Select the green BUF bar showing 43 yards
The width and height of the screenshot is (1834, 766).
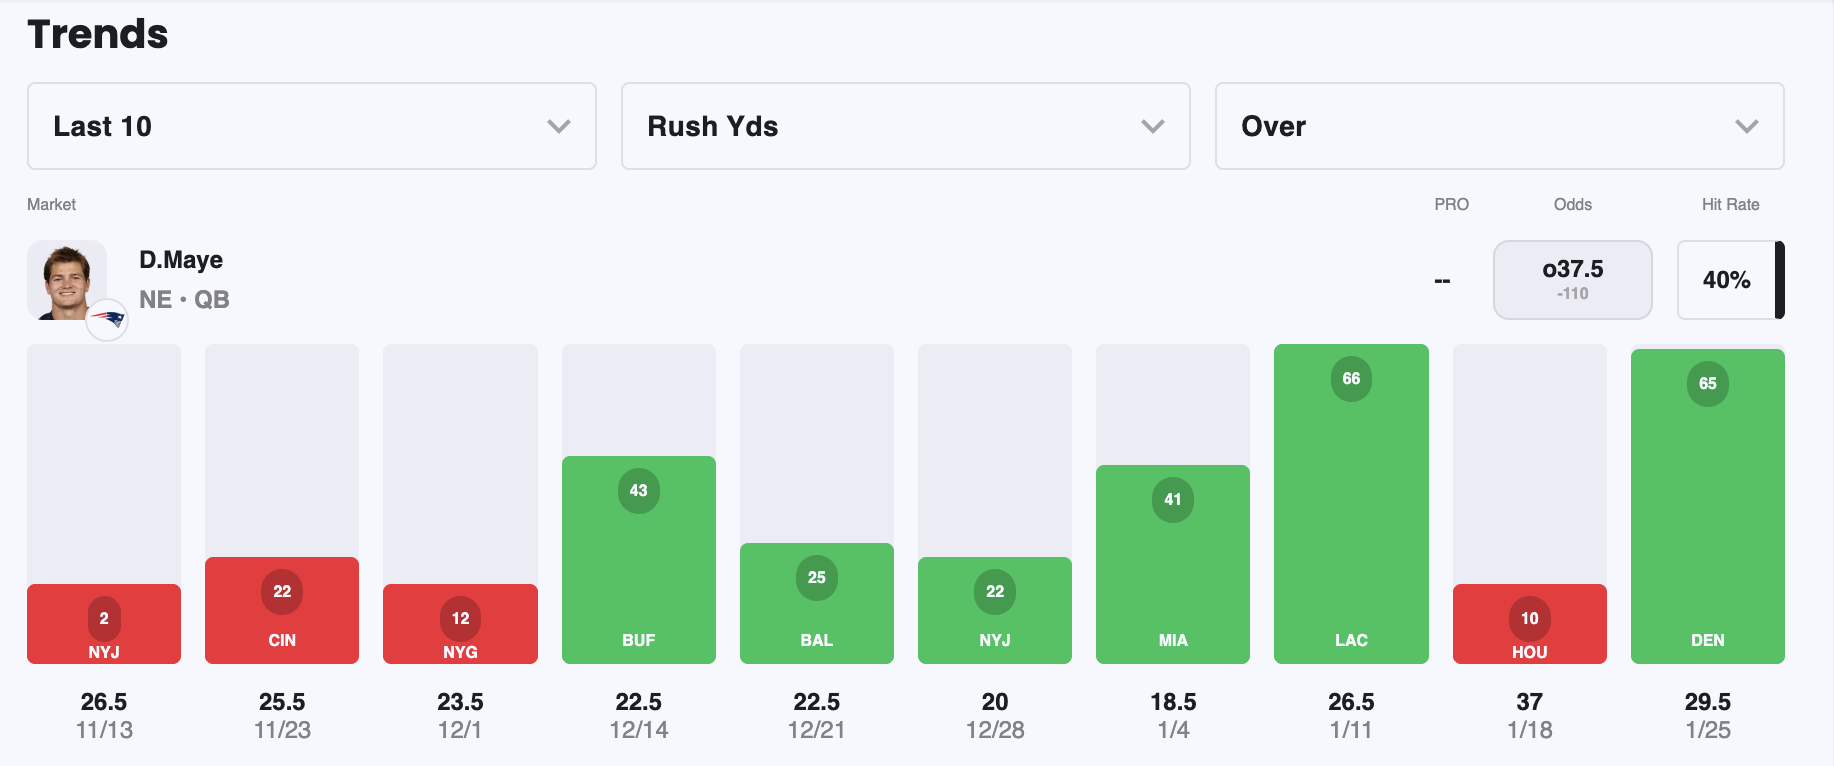pos(639,558)
